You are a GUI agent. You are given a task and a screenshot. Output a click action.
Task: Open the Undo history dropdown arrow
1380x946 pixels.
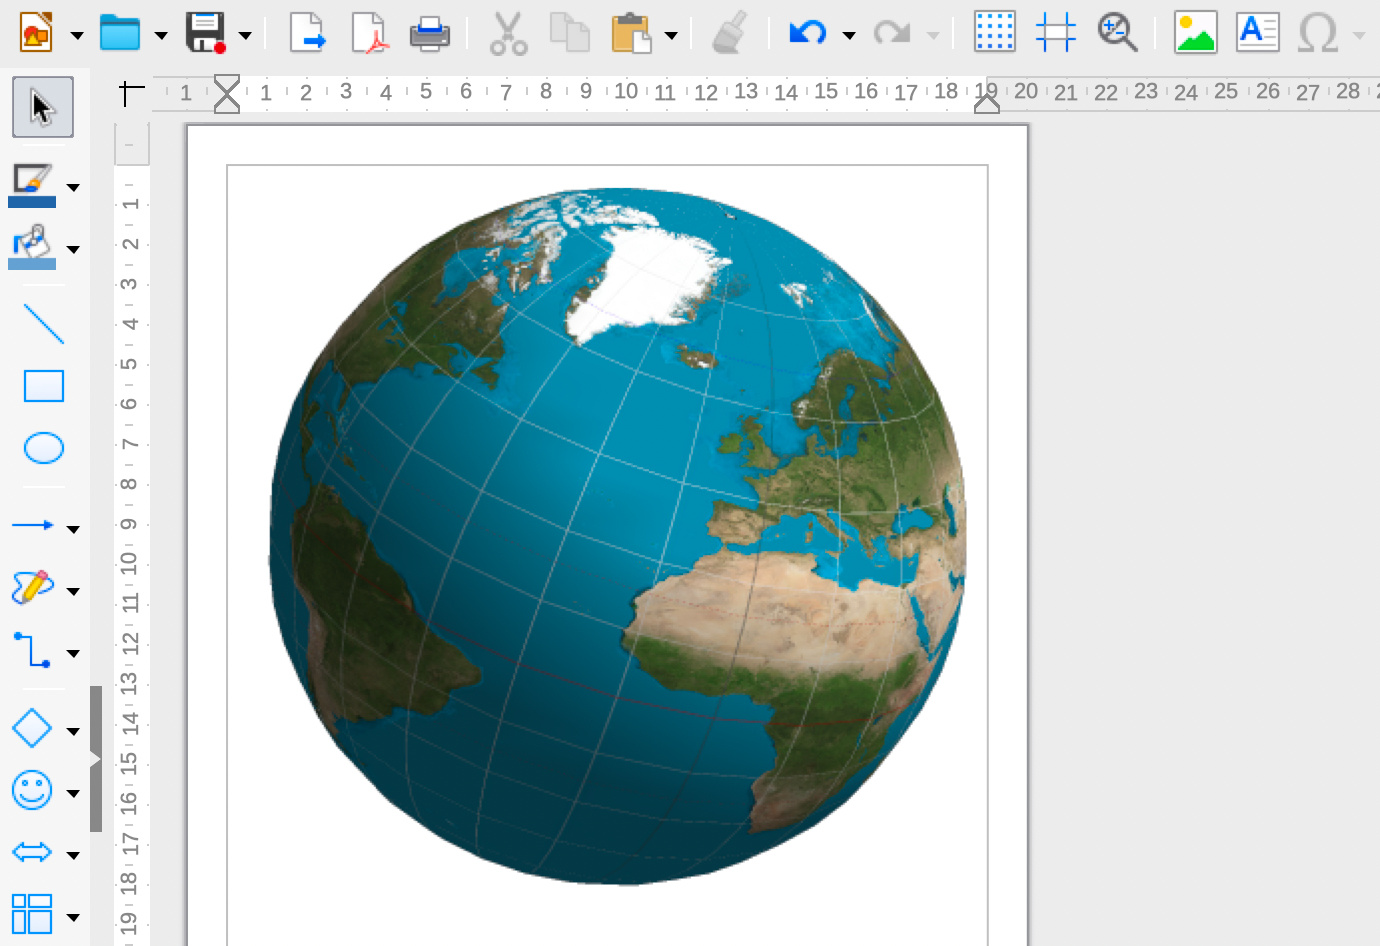849,35
